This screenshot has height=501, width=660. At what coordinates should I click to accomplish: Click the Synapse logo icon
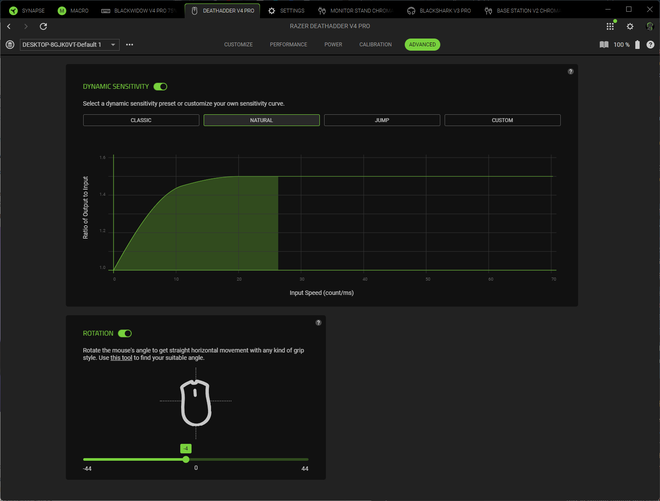tap(13, 11)
